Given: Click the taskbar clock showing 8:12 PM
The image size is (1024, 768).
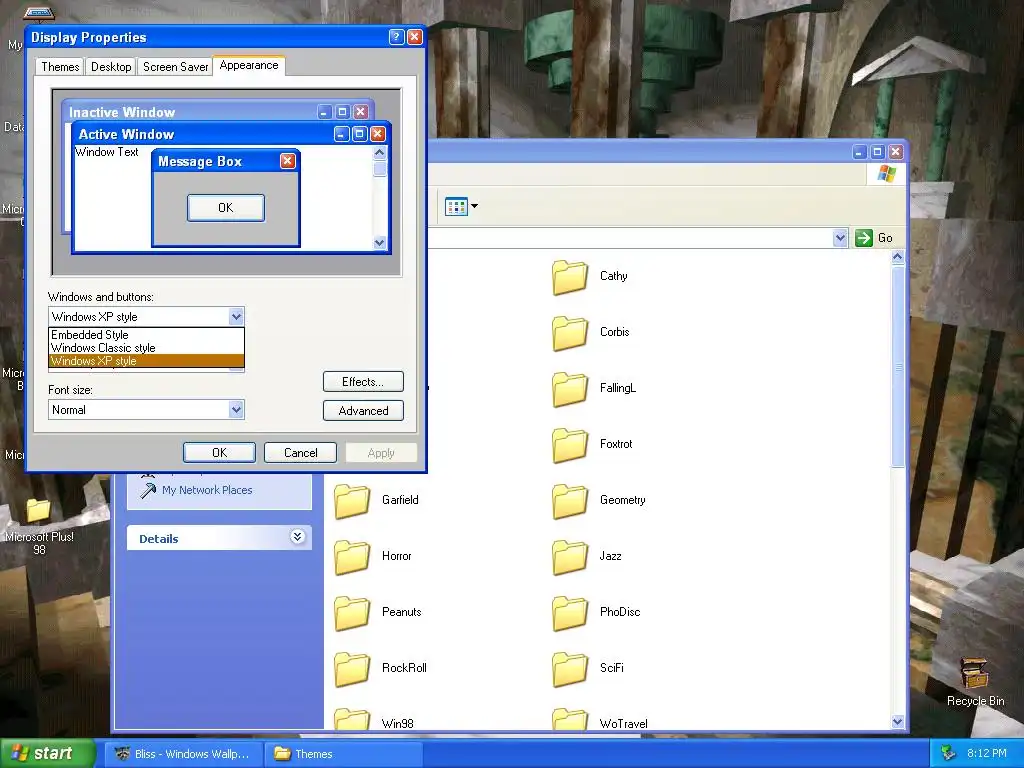Looking at the screenshot, I should pos(987,753).
